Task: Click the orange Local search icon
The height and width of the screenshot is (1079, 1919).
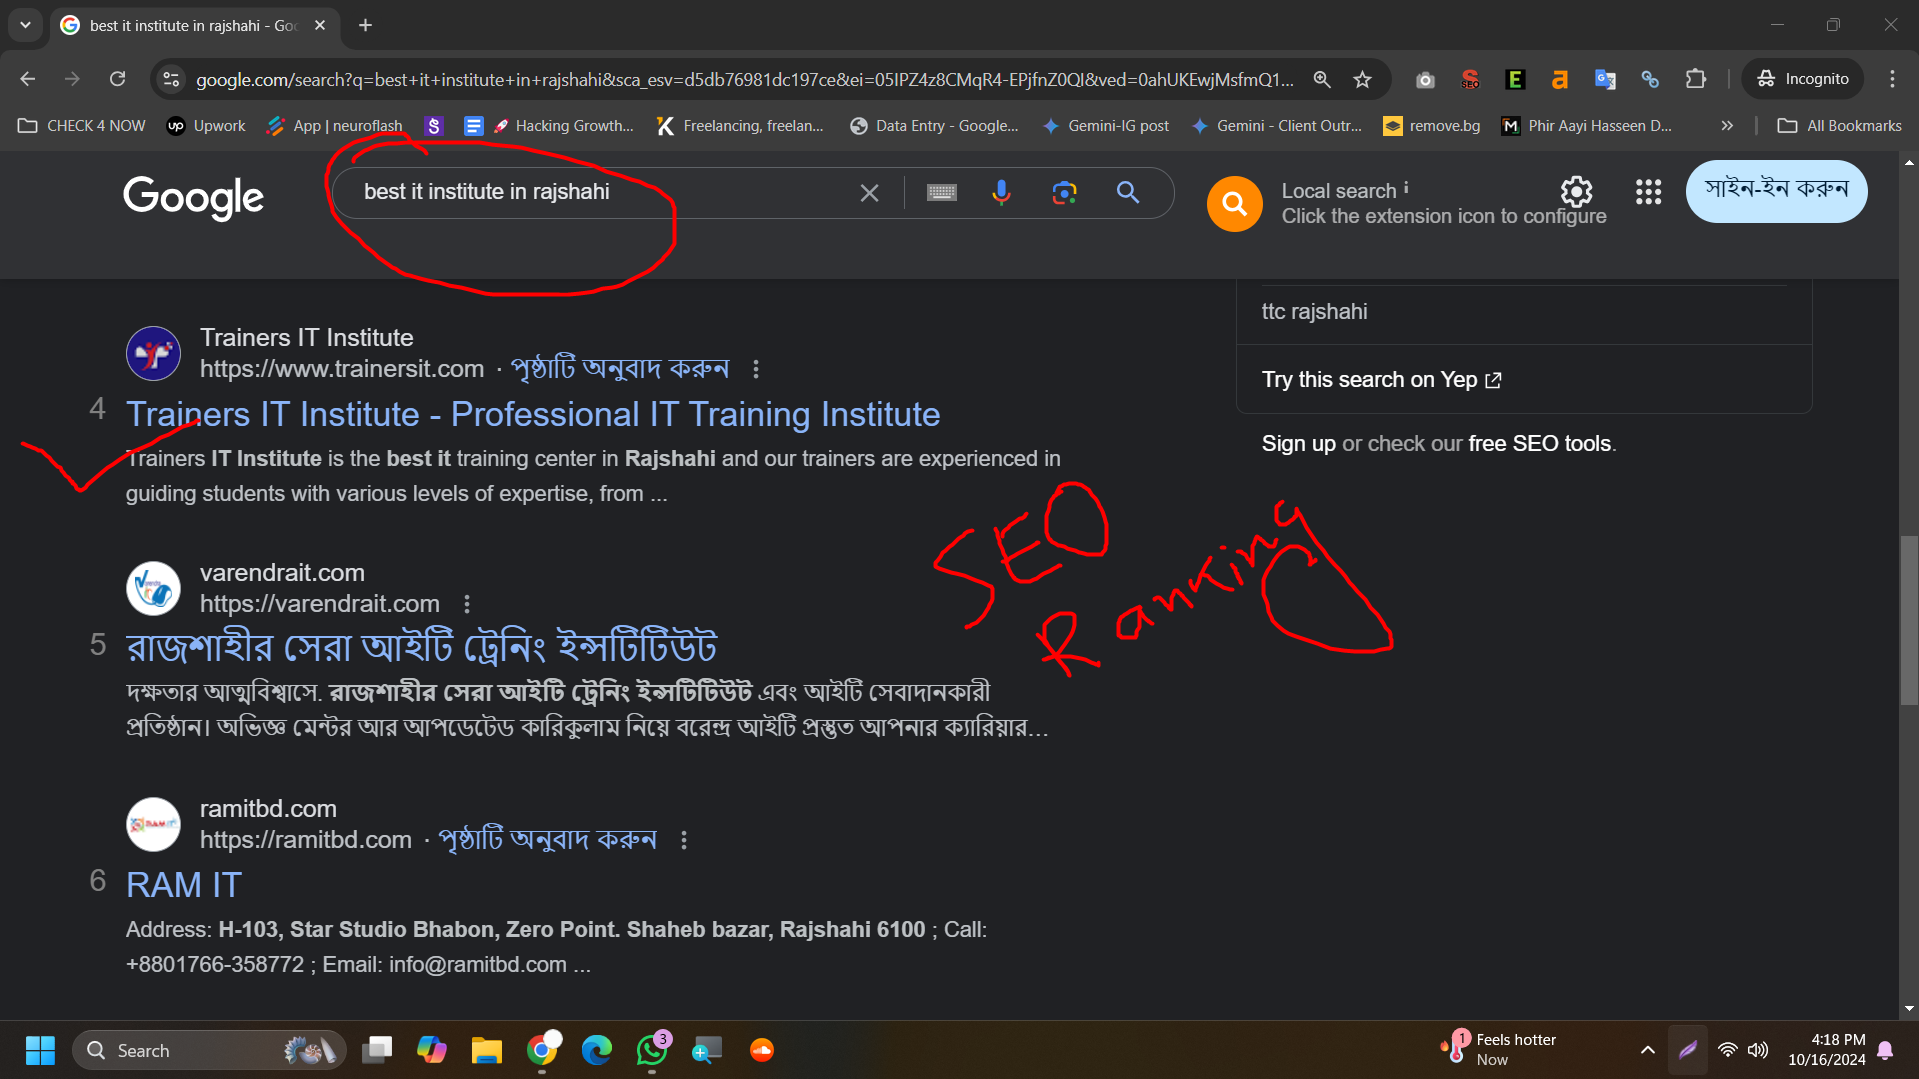Action: [x=1234, y=204]
